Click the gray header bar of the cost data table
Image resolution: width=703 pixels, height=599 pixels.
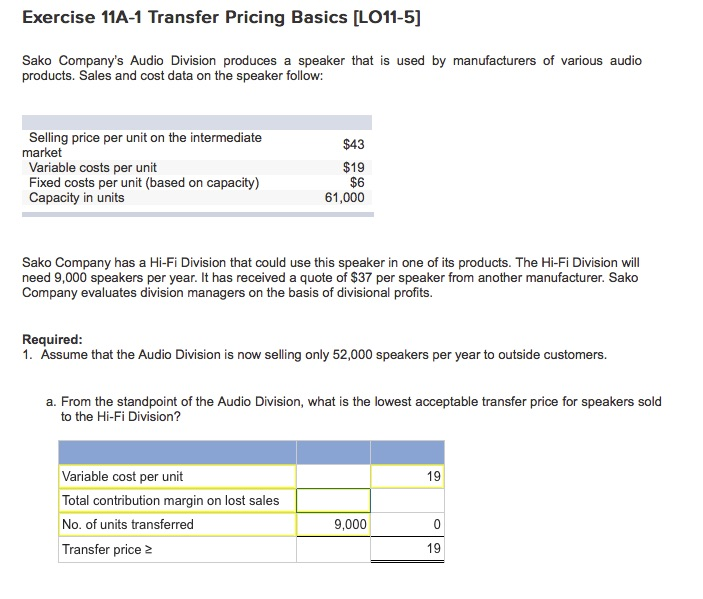tap(196, 122)
